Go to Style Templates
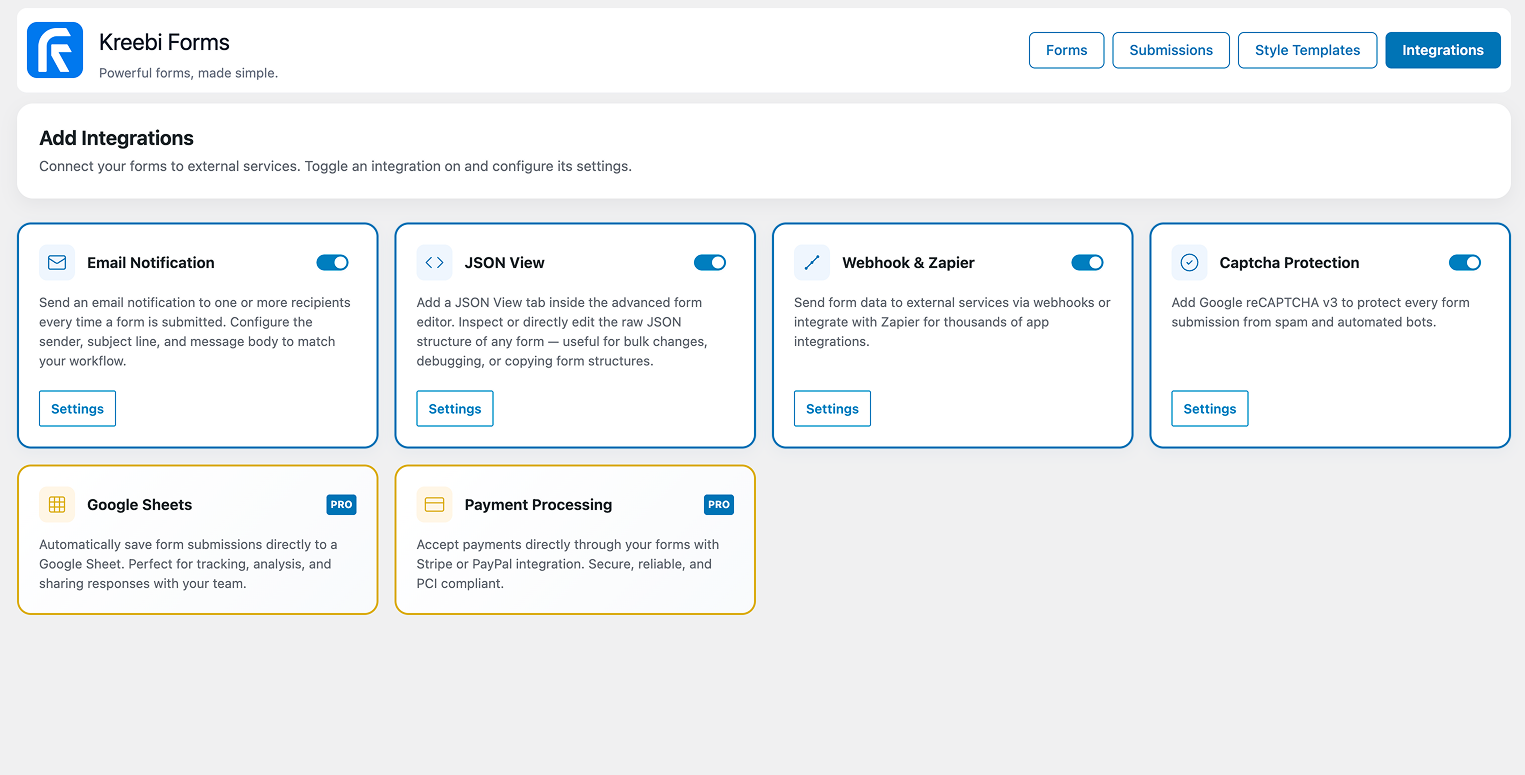1525x775 pixels. coord(1307,49)
